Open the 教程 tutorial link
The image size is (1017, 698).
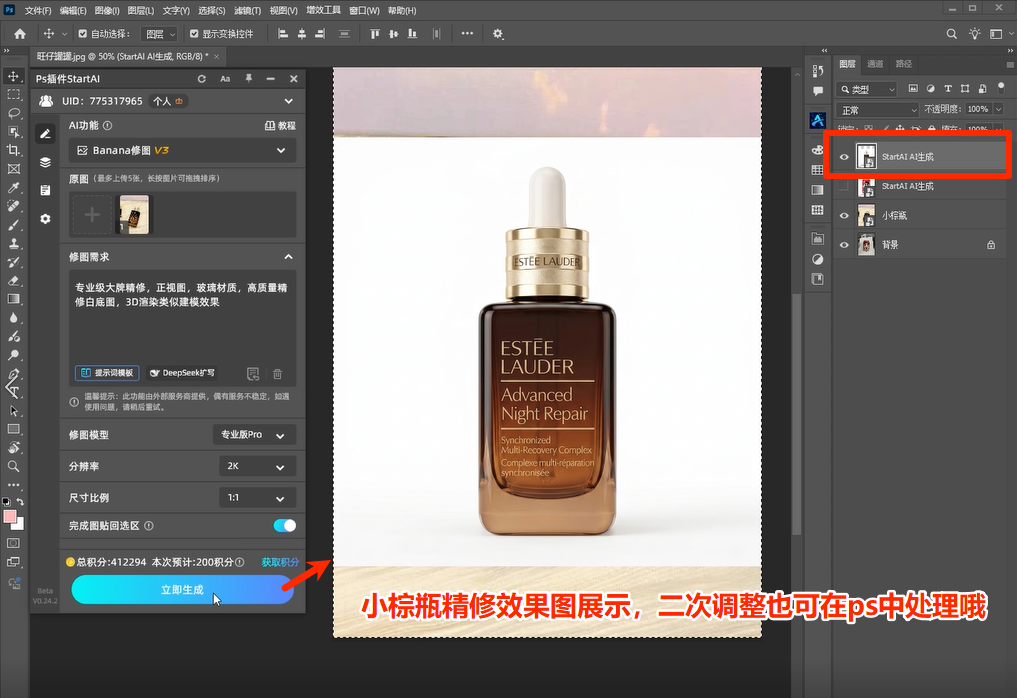coord(281,126)
